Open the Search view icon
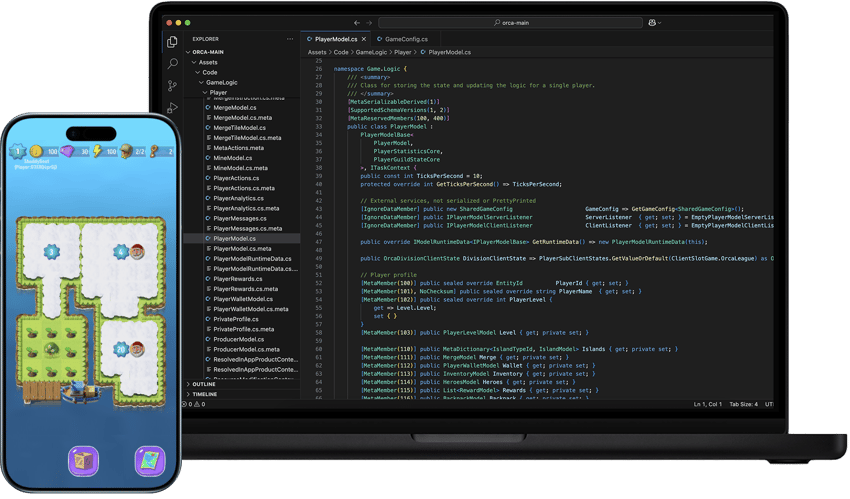Viewport: 850px width, 499px height. pos(173,63)
